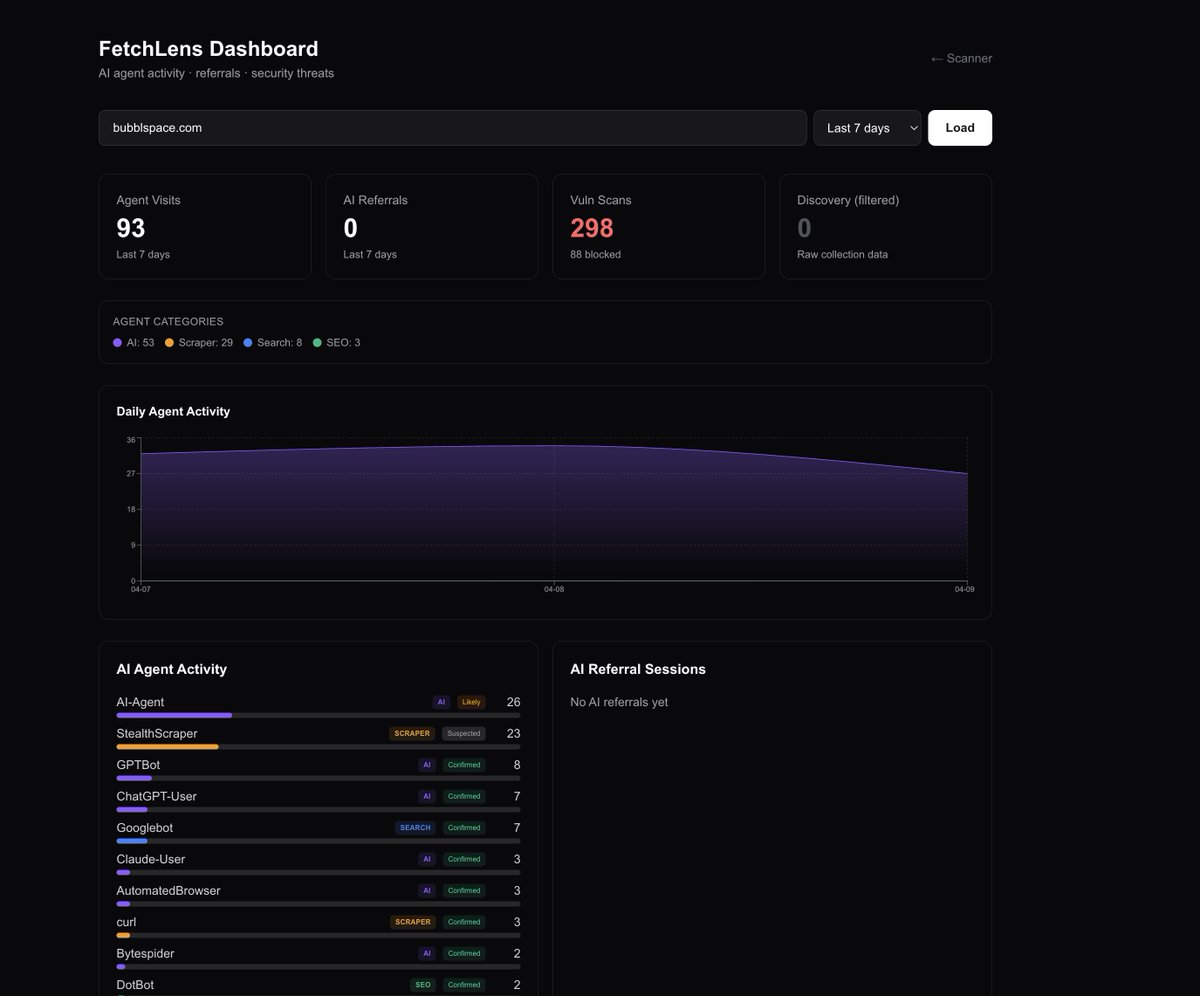Screen dimensions: 1200x996
Task: Click the AI Referral Sessions heading
Action: pyautogui.click(x=638, y=669)
